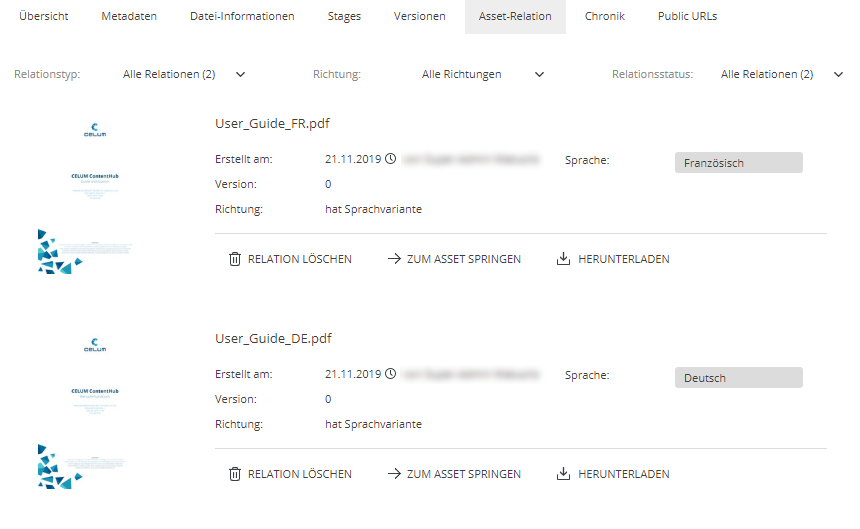
Task: Click clock icon beside User_Guide_FR creation date
Action: 391,159
